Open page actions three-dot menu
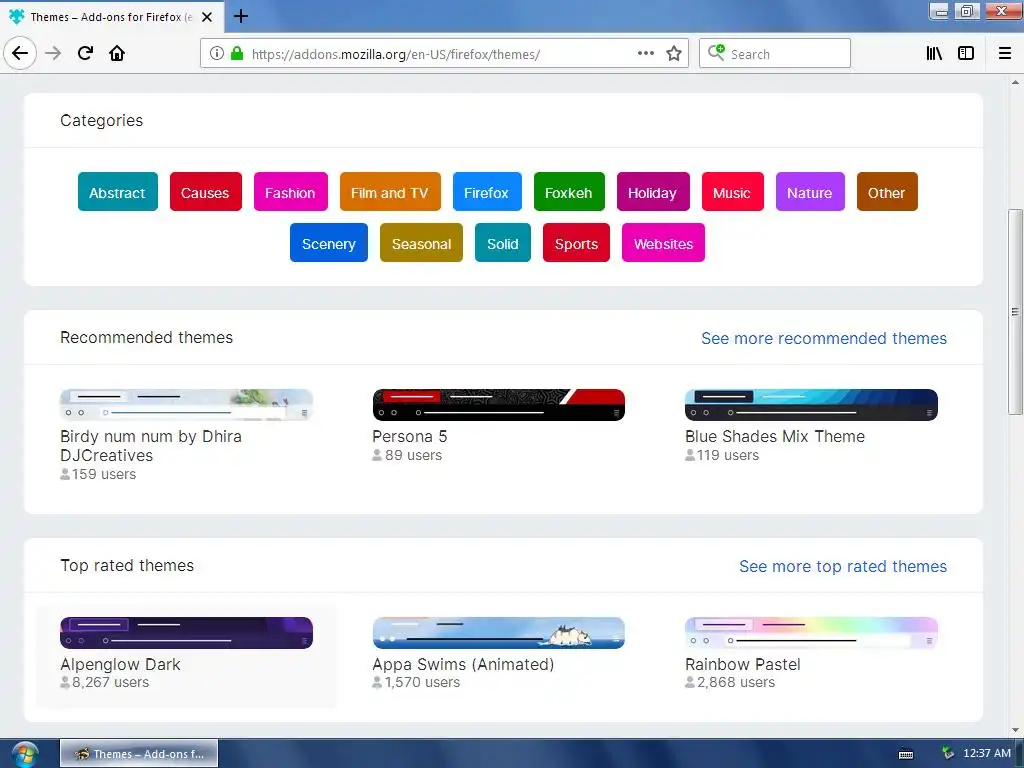1024x768 pixels. point(646,54)
